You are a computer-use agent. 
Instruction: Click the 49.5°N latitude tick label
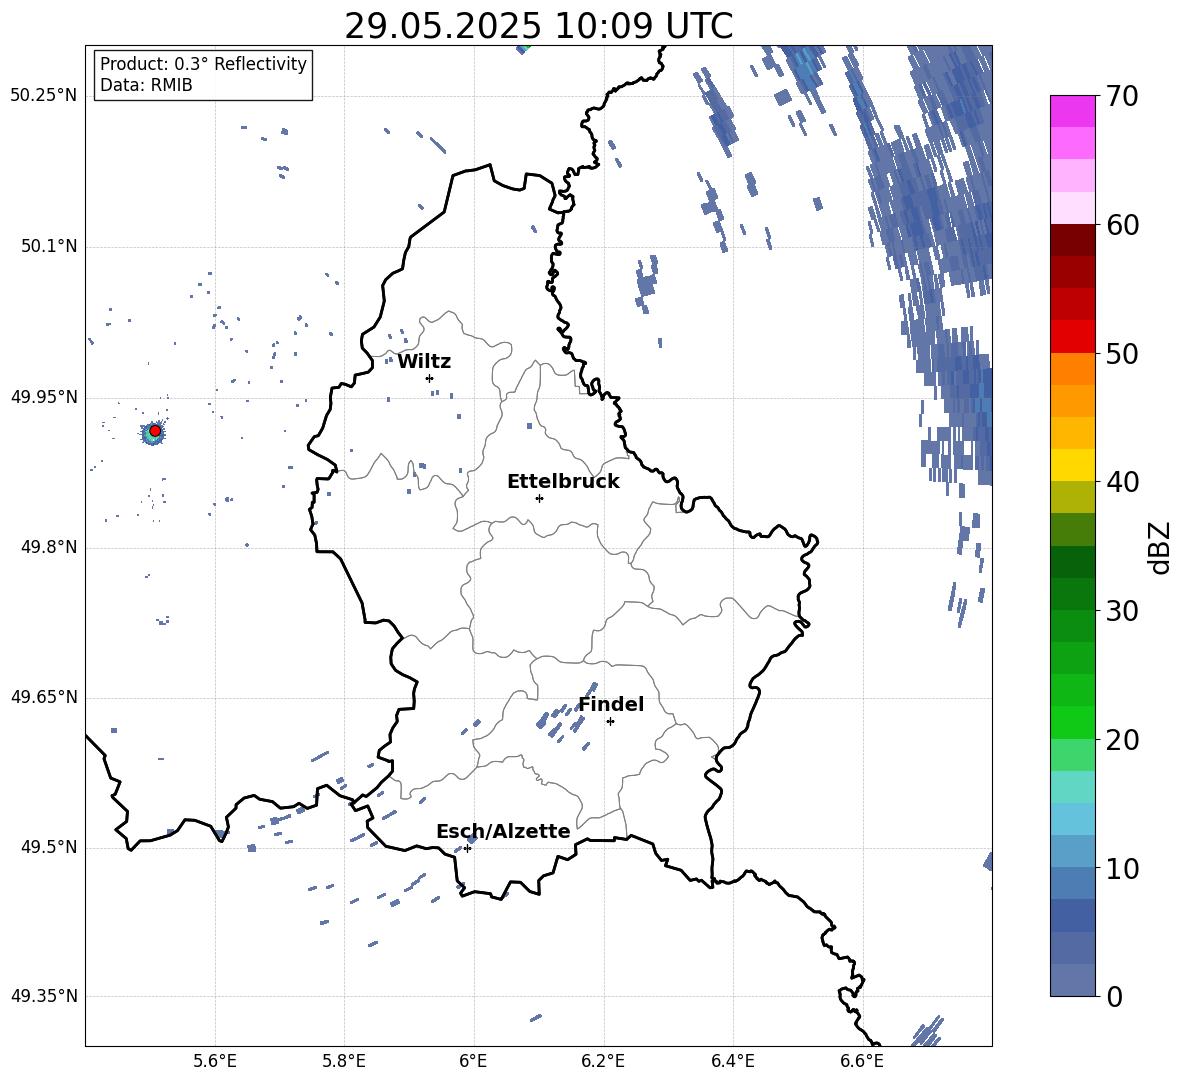click(49, 847)
